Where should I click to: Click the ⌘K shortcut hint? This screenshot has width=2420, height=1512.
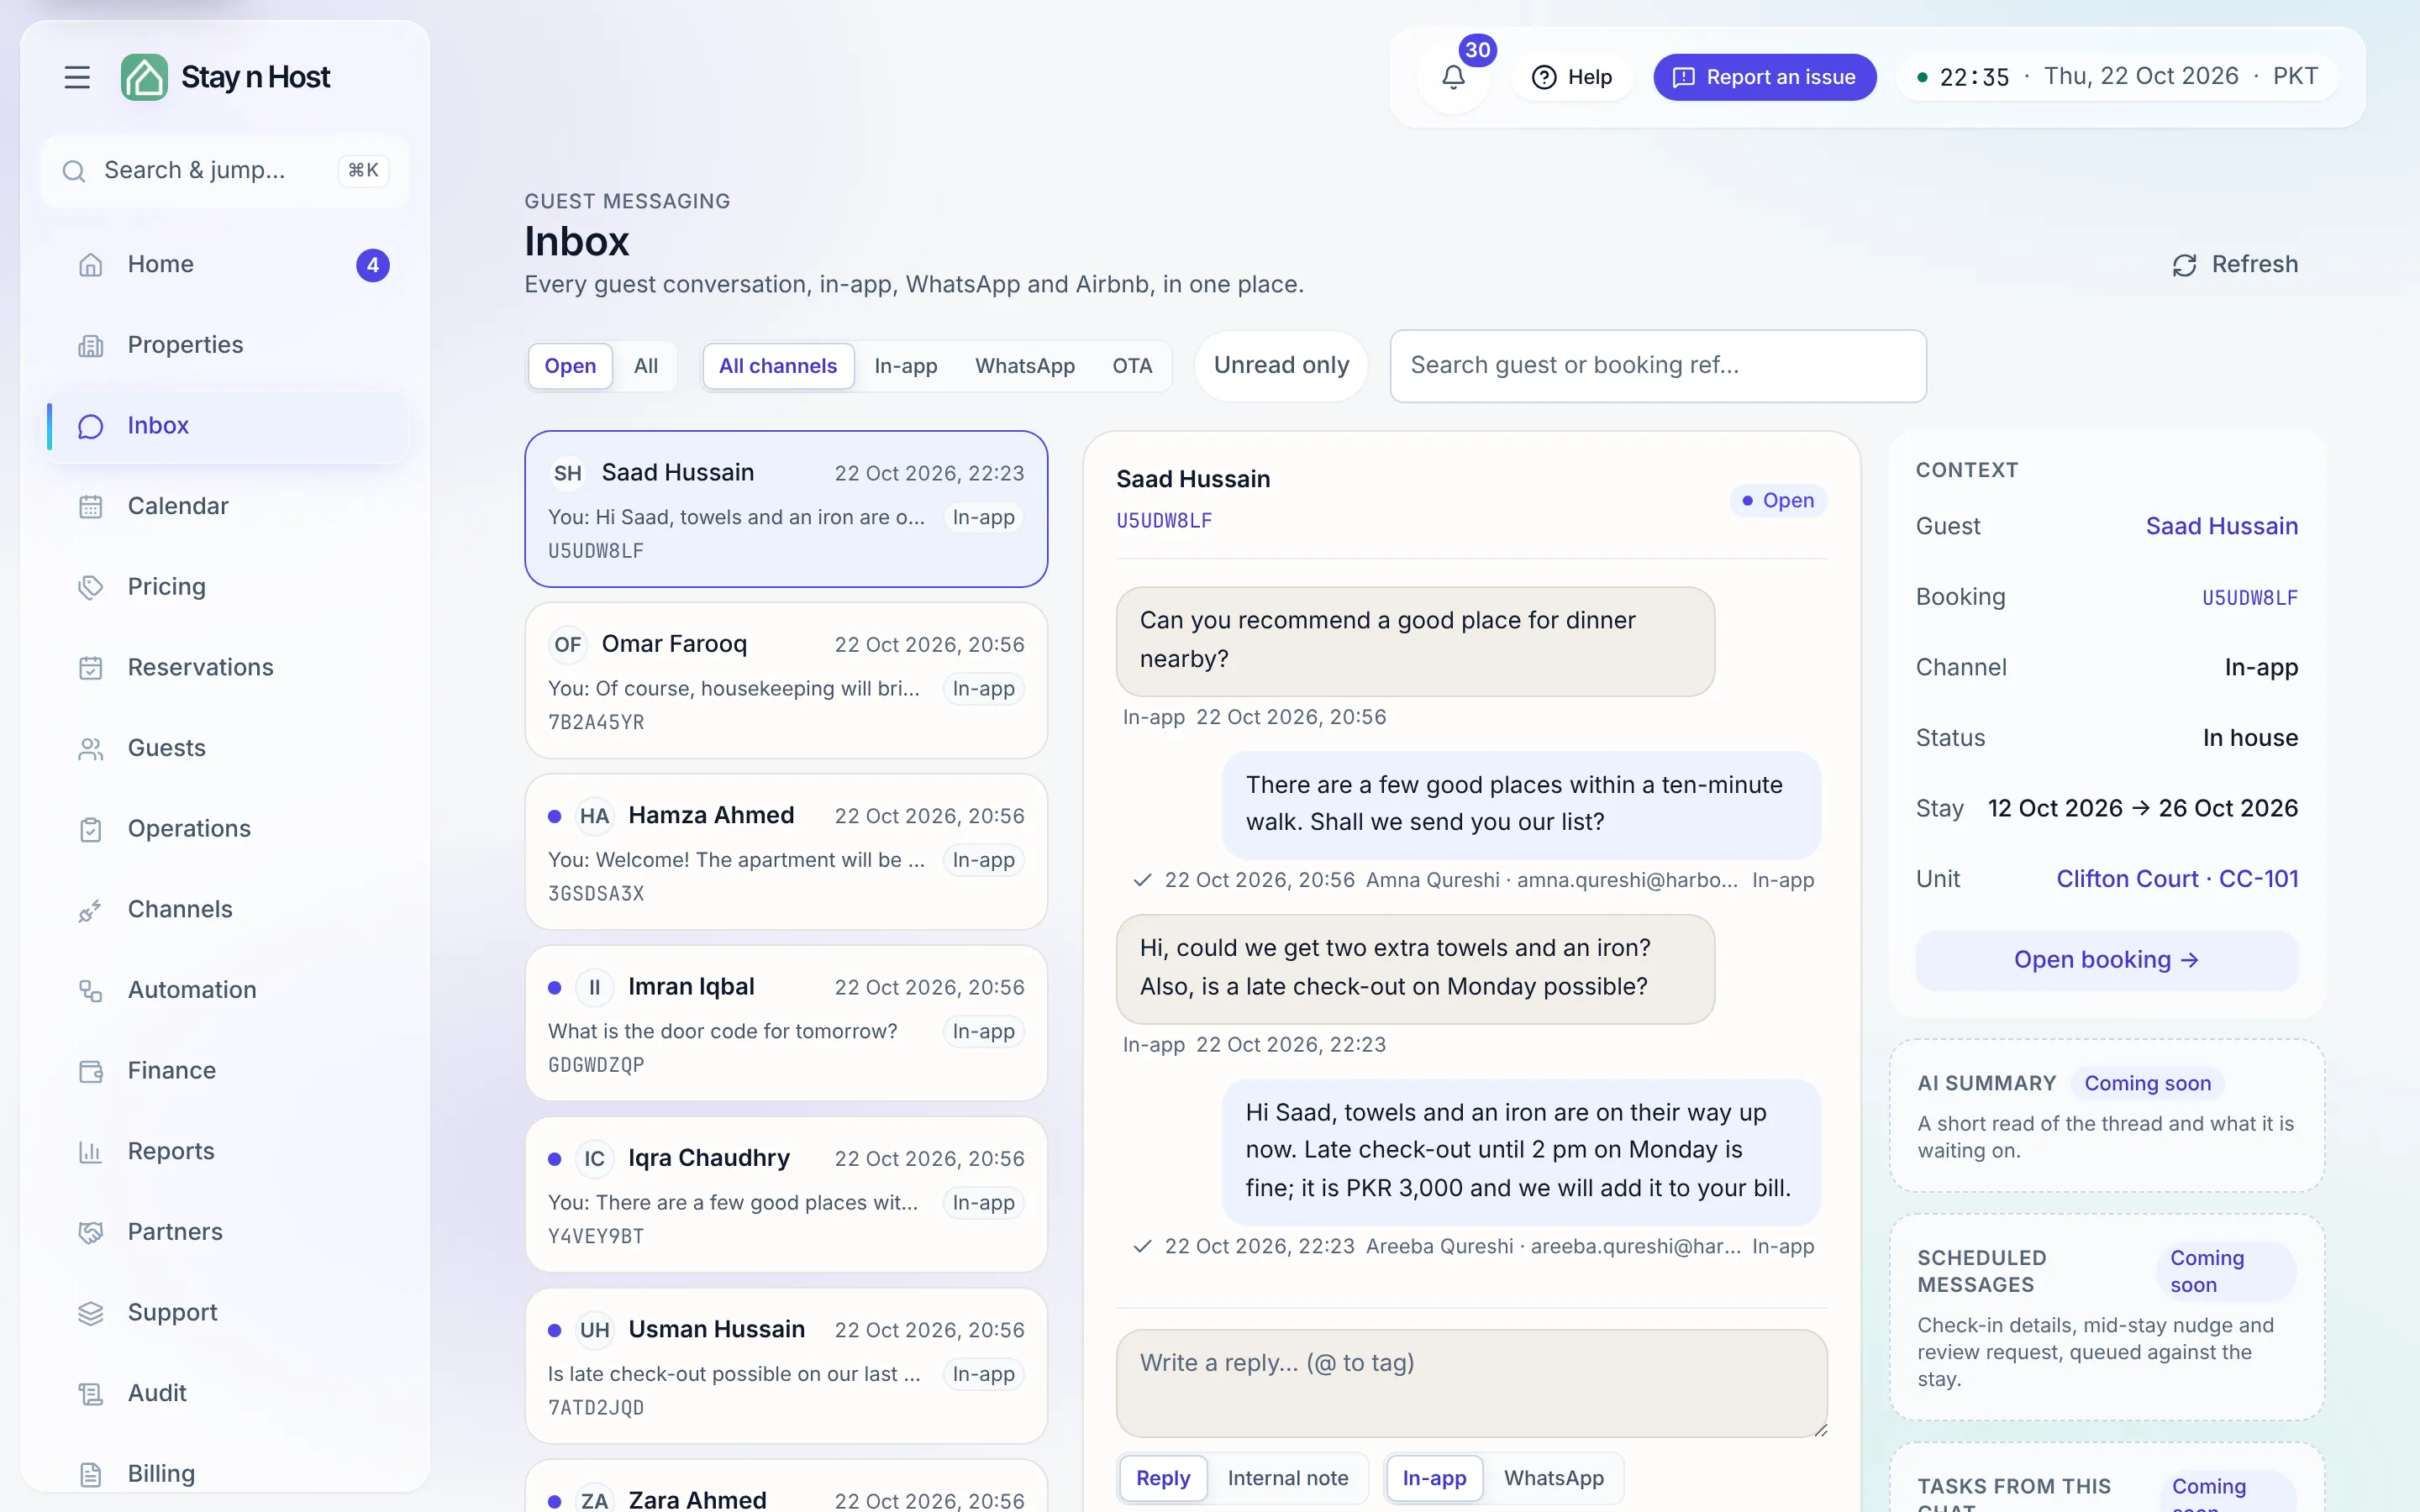point(363,171)
